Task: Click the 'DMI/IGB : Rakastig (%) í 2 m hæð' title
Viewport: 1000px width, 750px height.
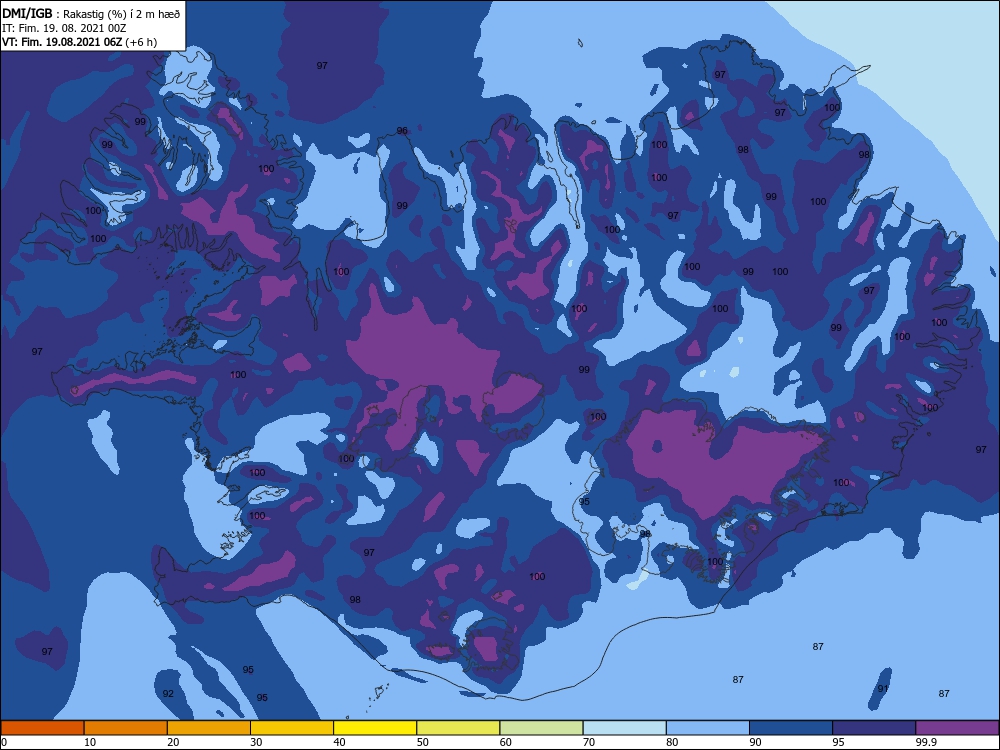Action: (92, 13)
